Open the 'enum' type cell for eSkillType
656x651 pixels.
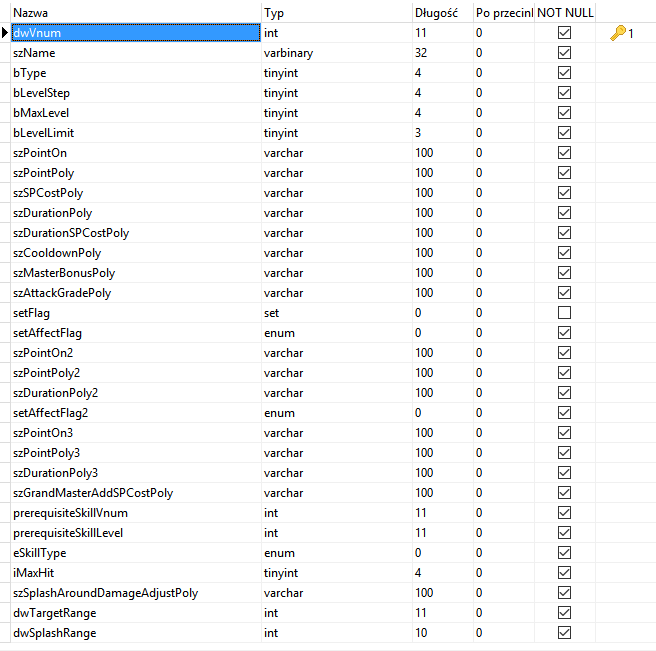(x=337, y=553)
